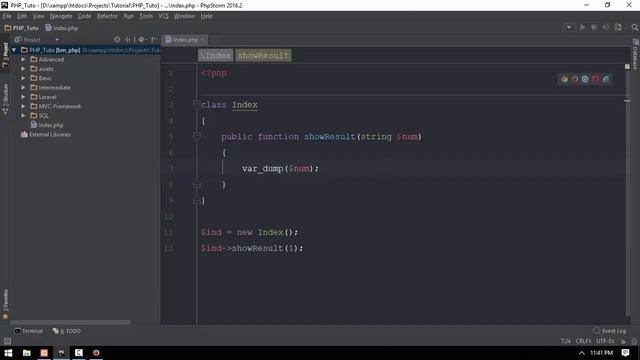
Task: Expand the assets folder
Action: tap(23, 69)
